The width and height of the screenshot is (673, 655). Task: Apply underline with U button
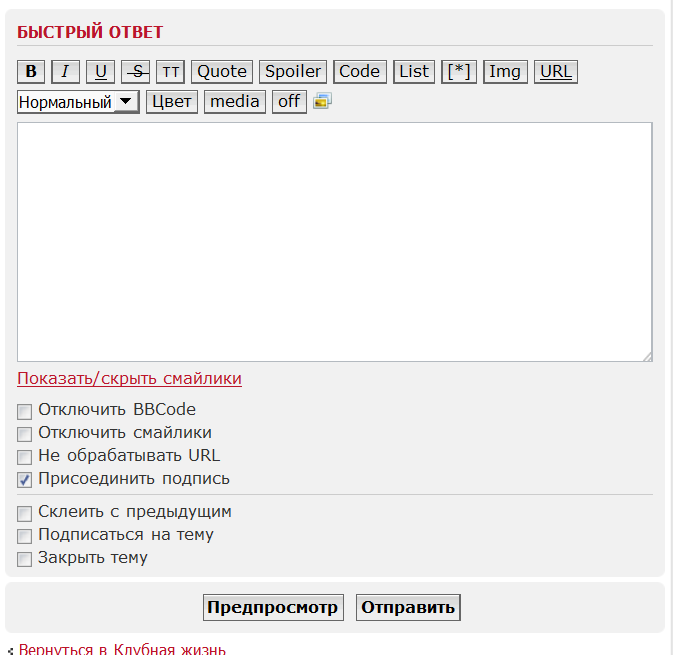[x=100, y=71]
